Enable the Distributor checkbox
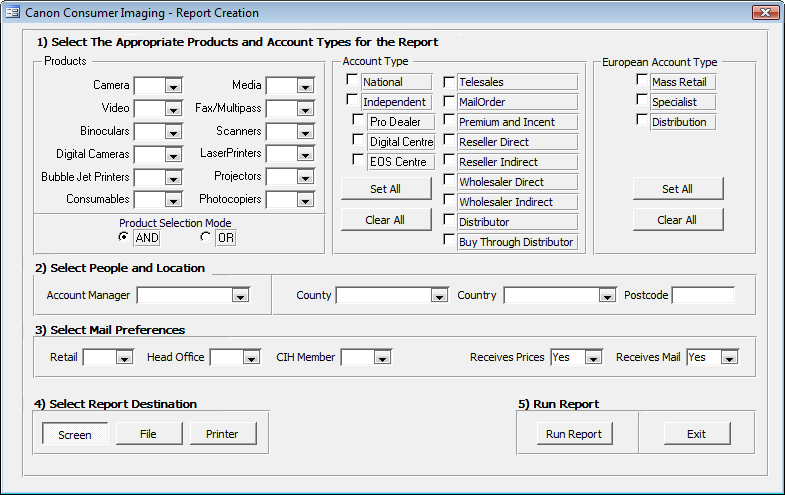 click(449, 220)
